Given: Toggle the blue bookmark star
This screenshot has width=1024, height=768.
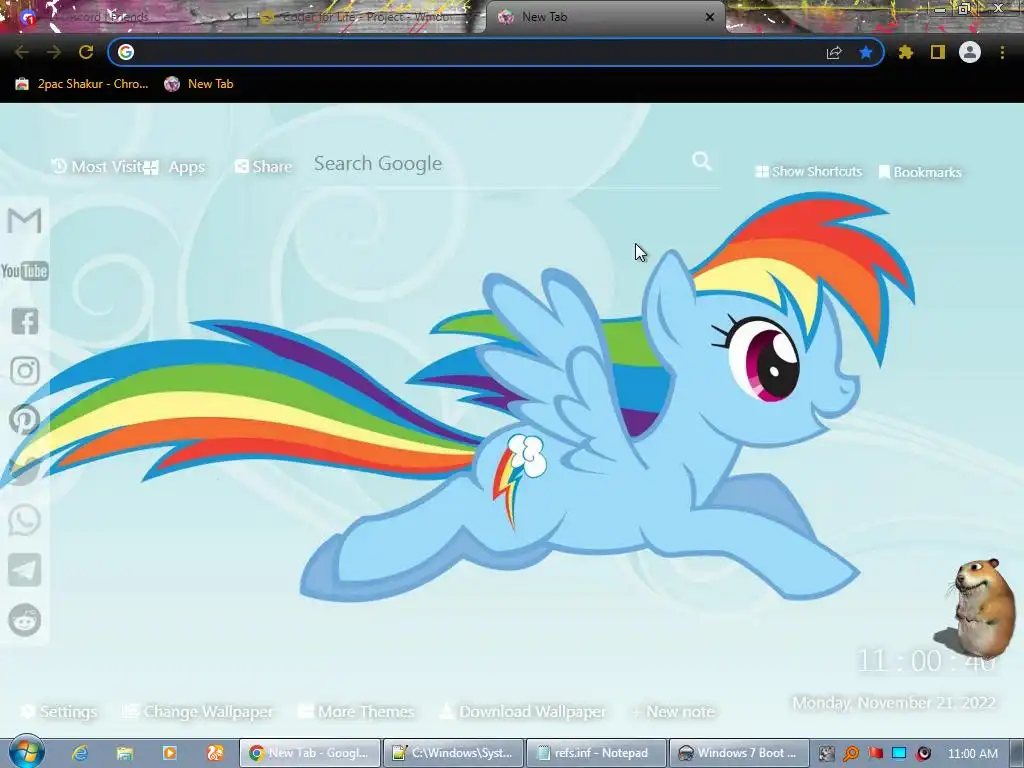Looking at the screenshot, I should 866,52.
